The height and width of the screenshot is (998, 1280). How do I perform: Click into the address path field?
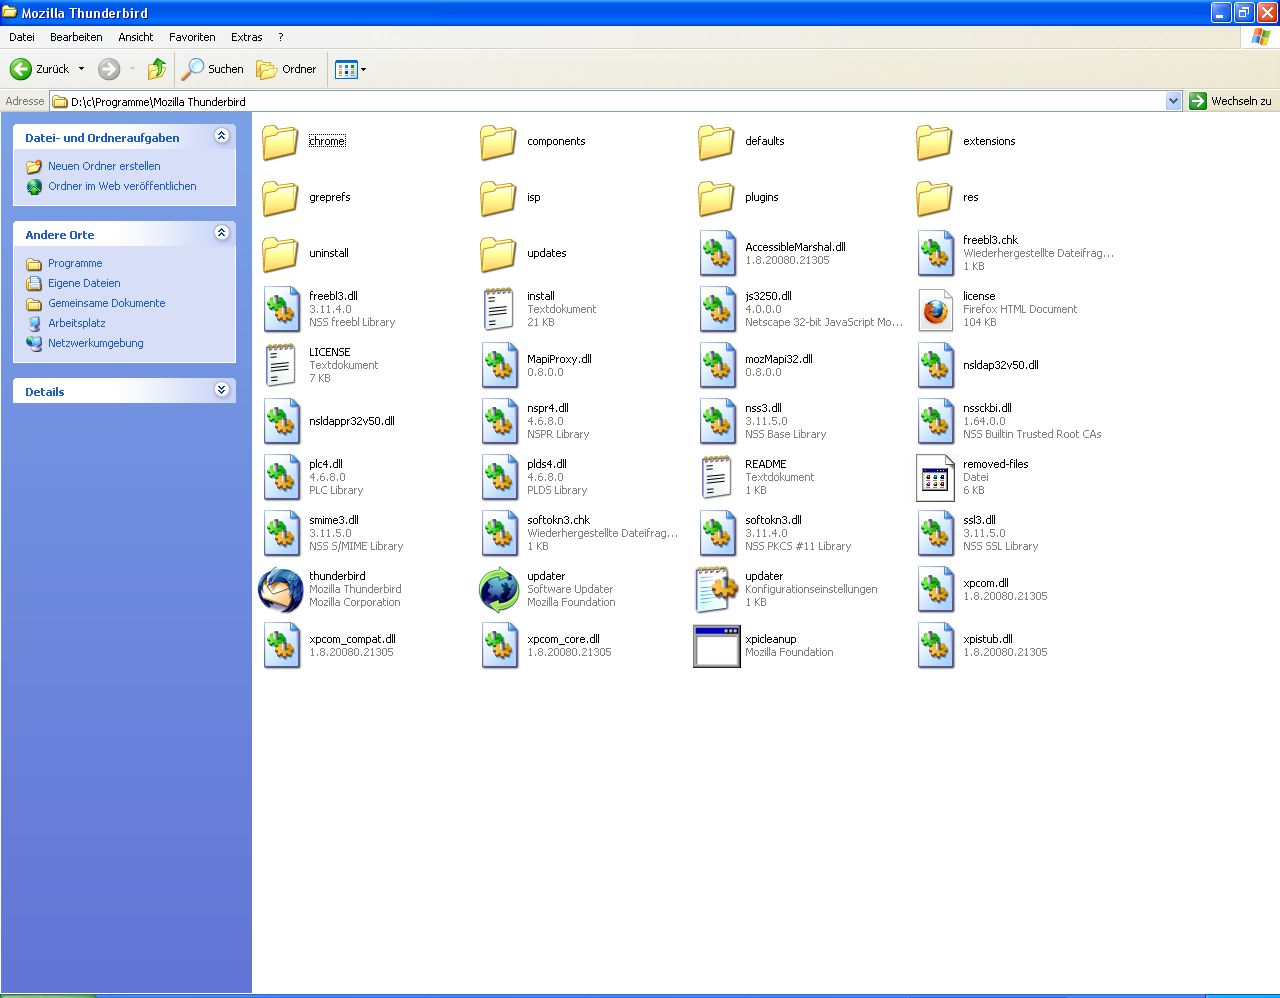point(600,101)
